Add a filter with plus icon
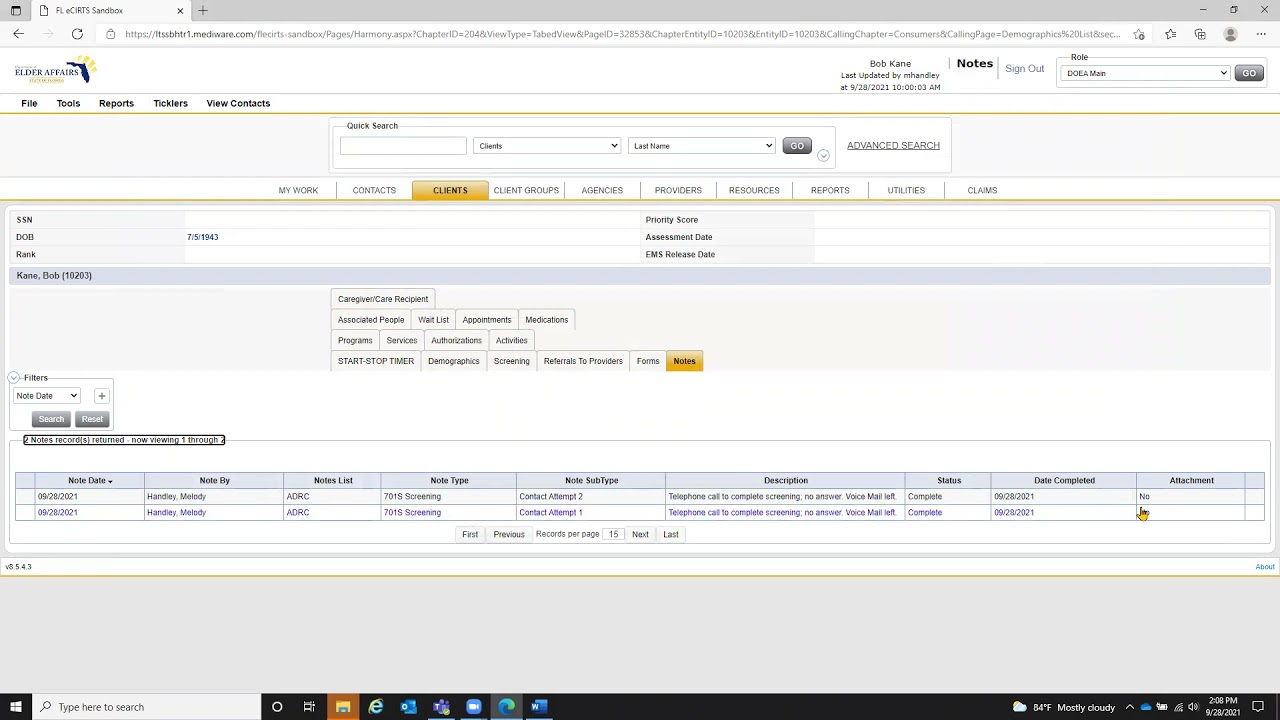1280x720 pixels. click(101, 396)
